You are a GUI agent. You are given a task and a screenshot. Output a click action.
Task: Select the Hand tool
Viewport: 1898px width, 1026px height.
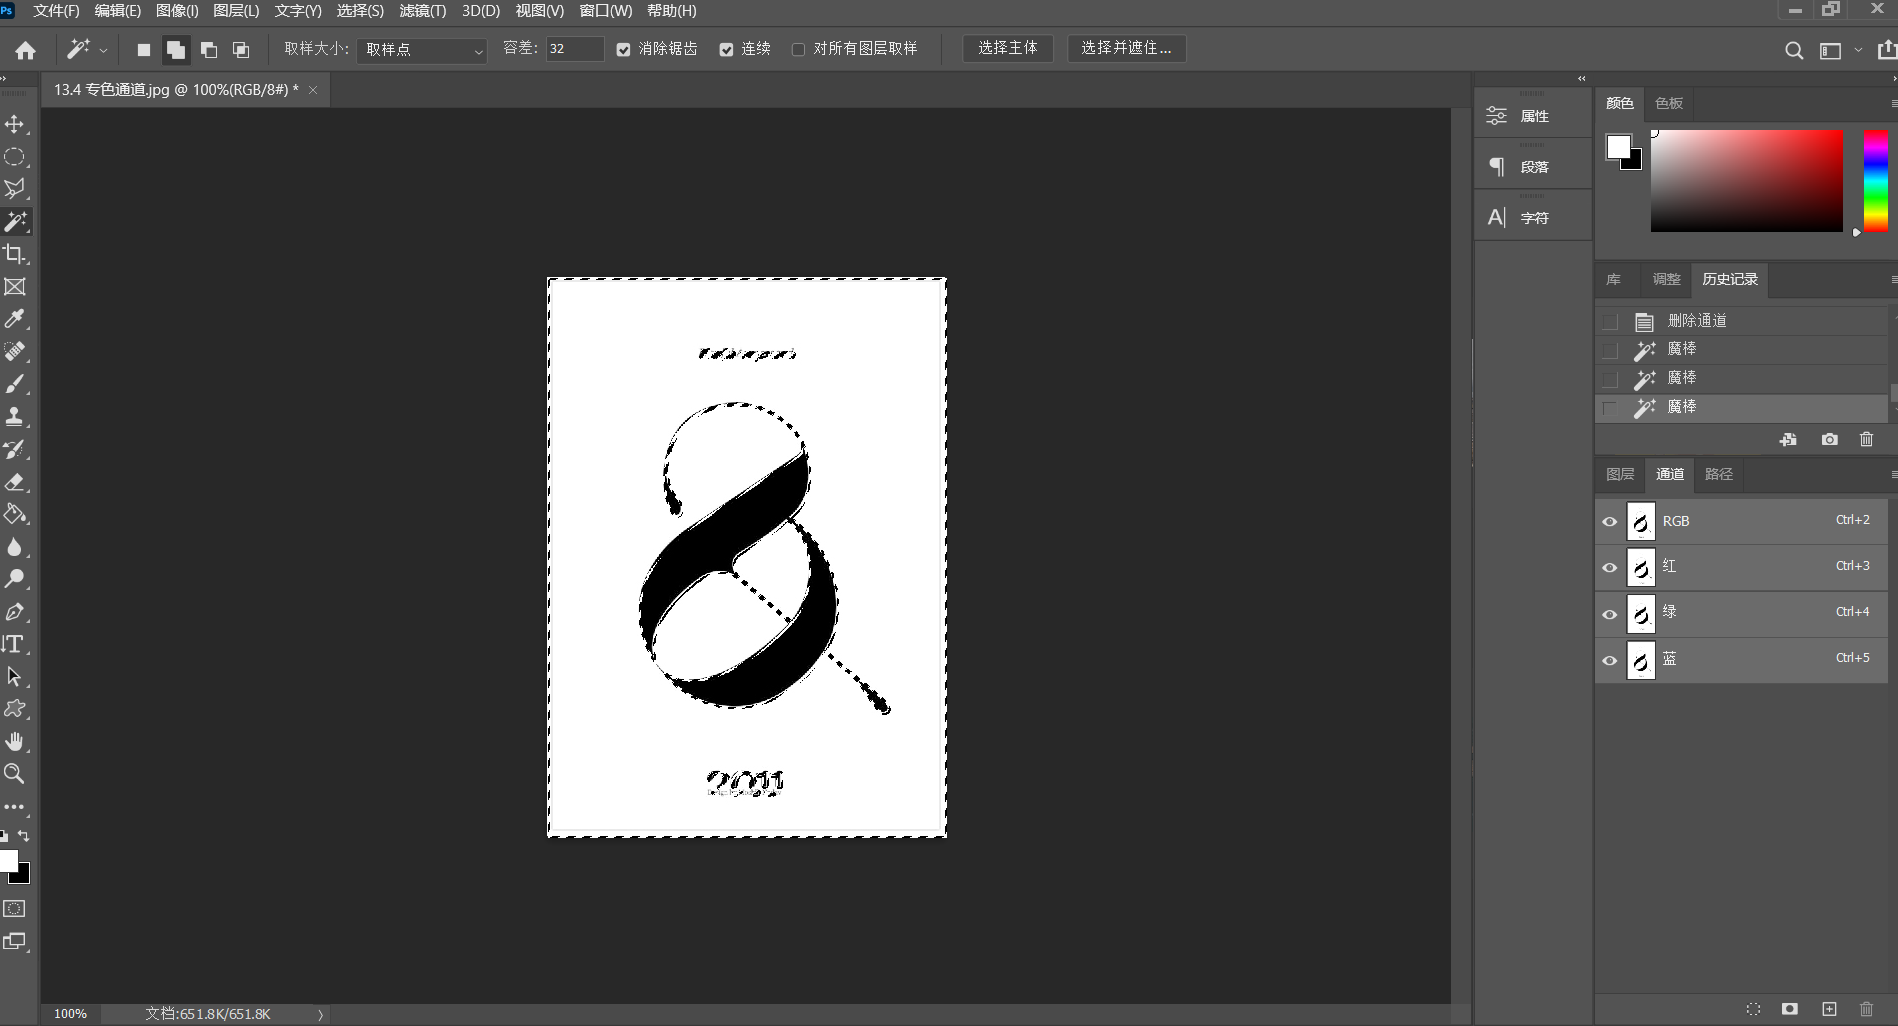(x=15, y=742)
